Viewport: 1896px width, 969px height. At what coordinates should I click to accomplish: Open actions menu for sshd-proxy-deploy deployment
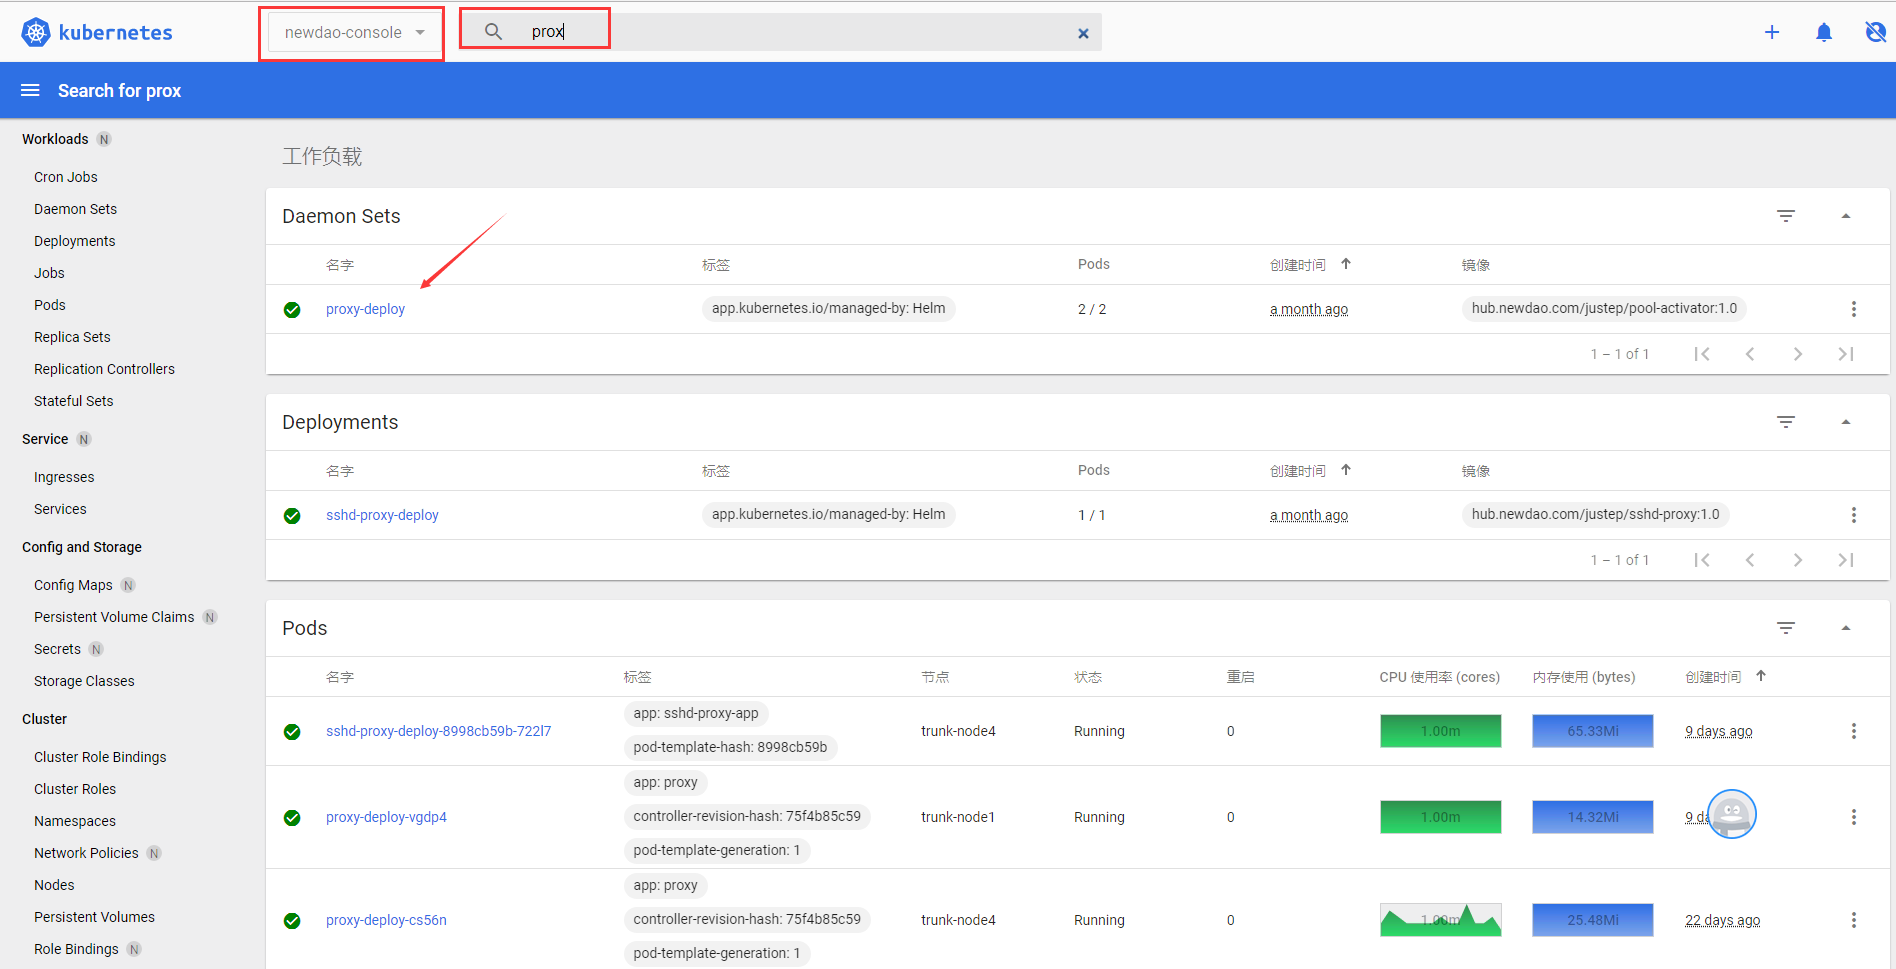pyautogui.click(x=1853, y=515)
